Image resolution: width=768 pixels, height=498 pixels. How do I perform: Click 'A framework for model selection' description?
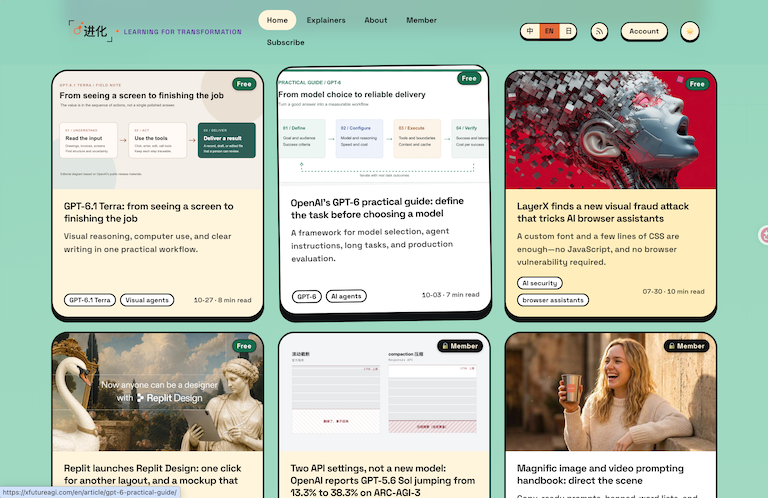[372, 245]
